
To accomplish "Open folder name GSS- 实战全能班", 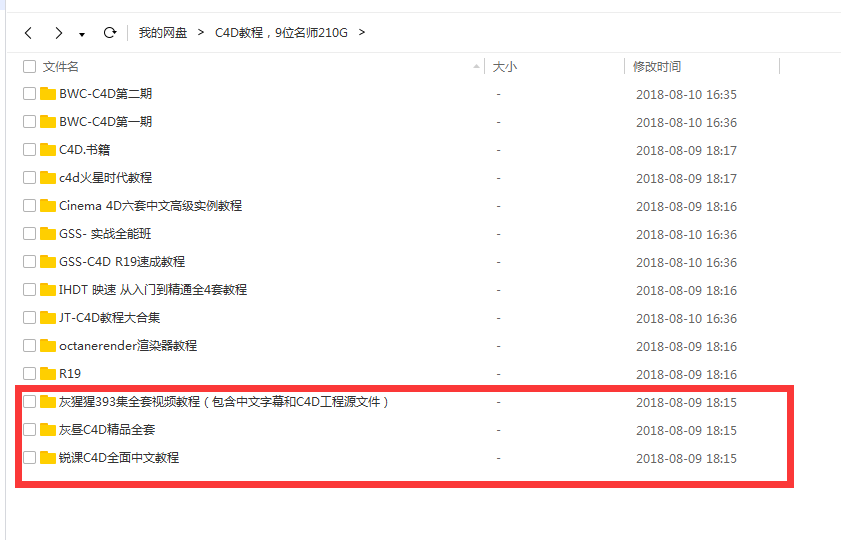I will [x=105, y=234].
